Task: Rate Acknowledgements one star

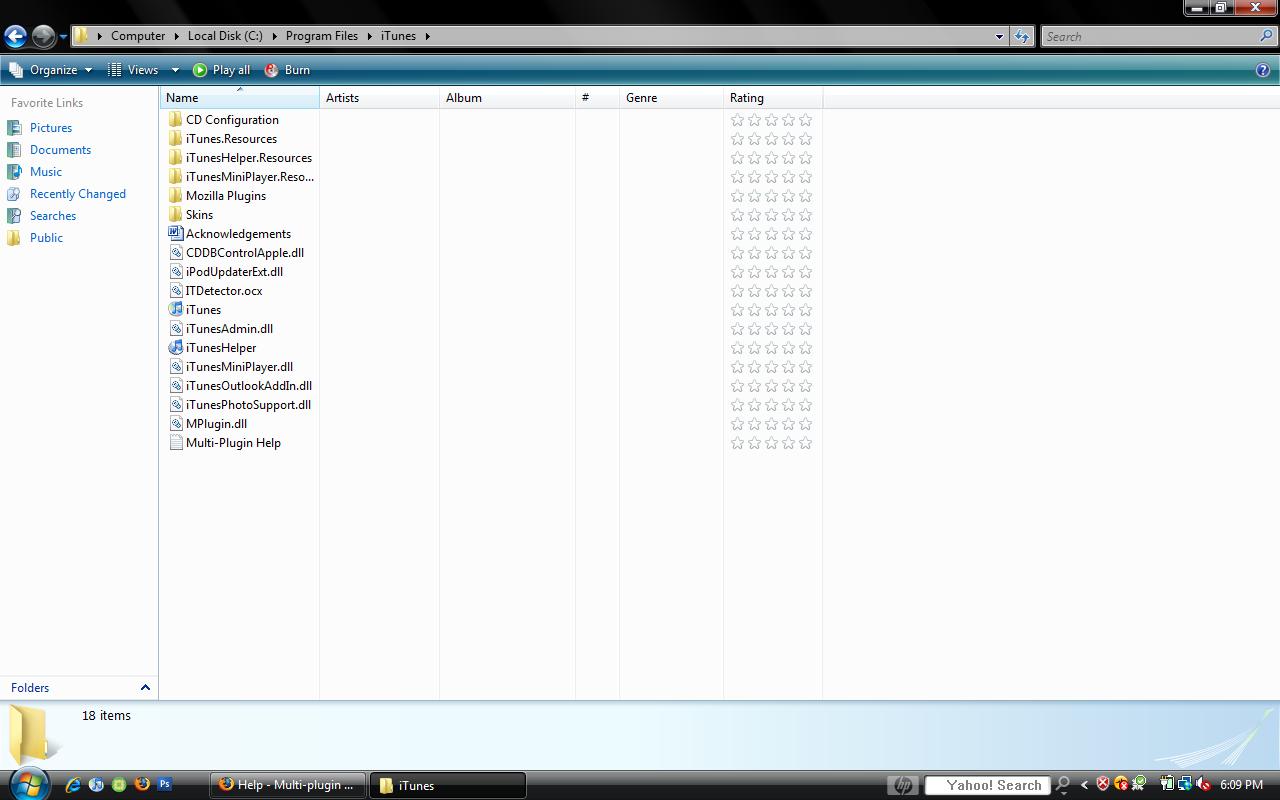Action: 737,234
